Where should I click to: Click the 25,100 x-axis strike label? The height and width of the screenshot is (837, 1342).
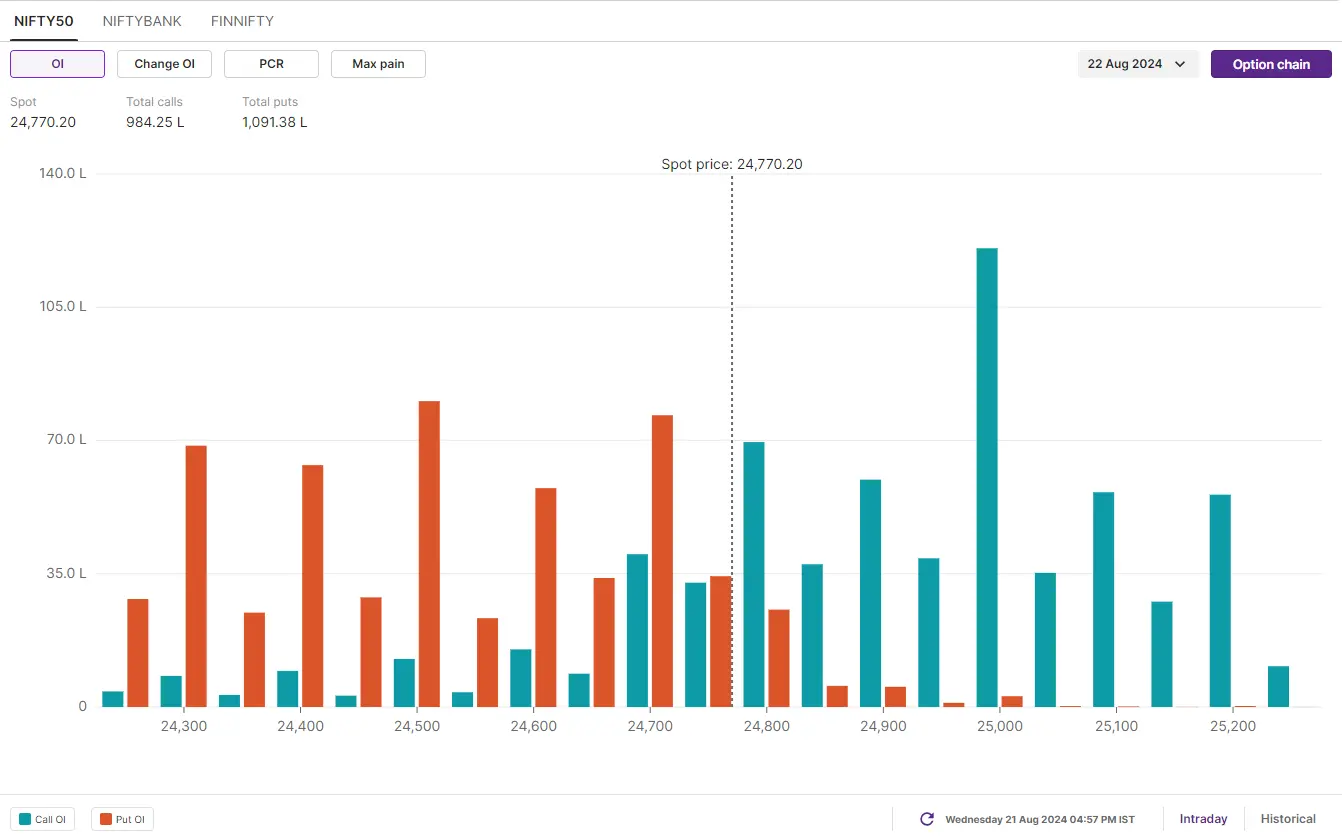[1116, 726]
